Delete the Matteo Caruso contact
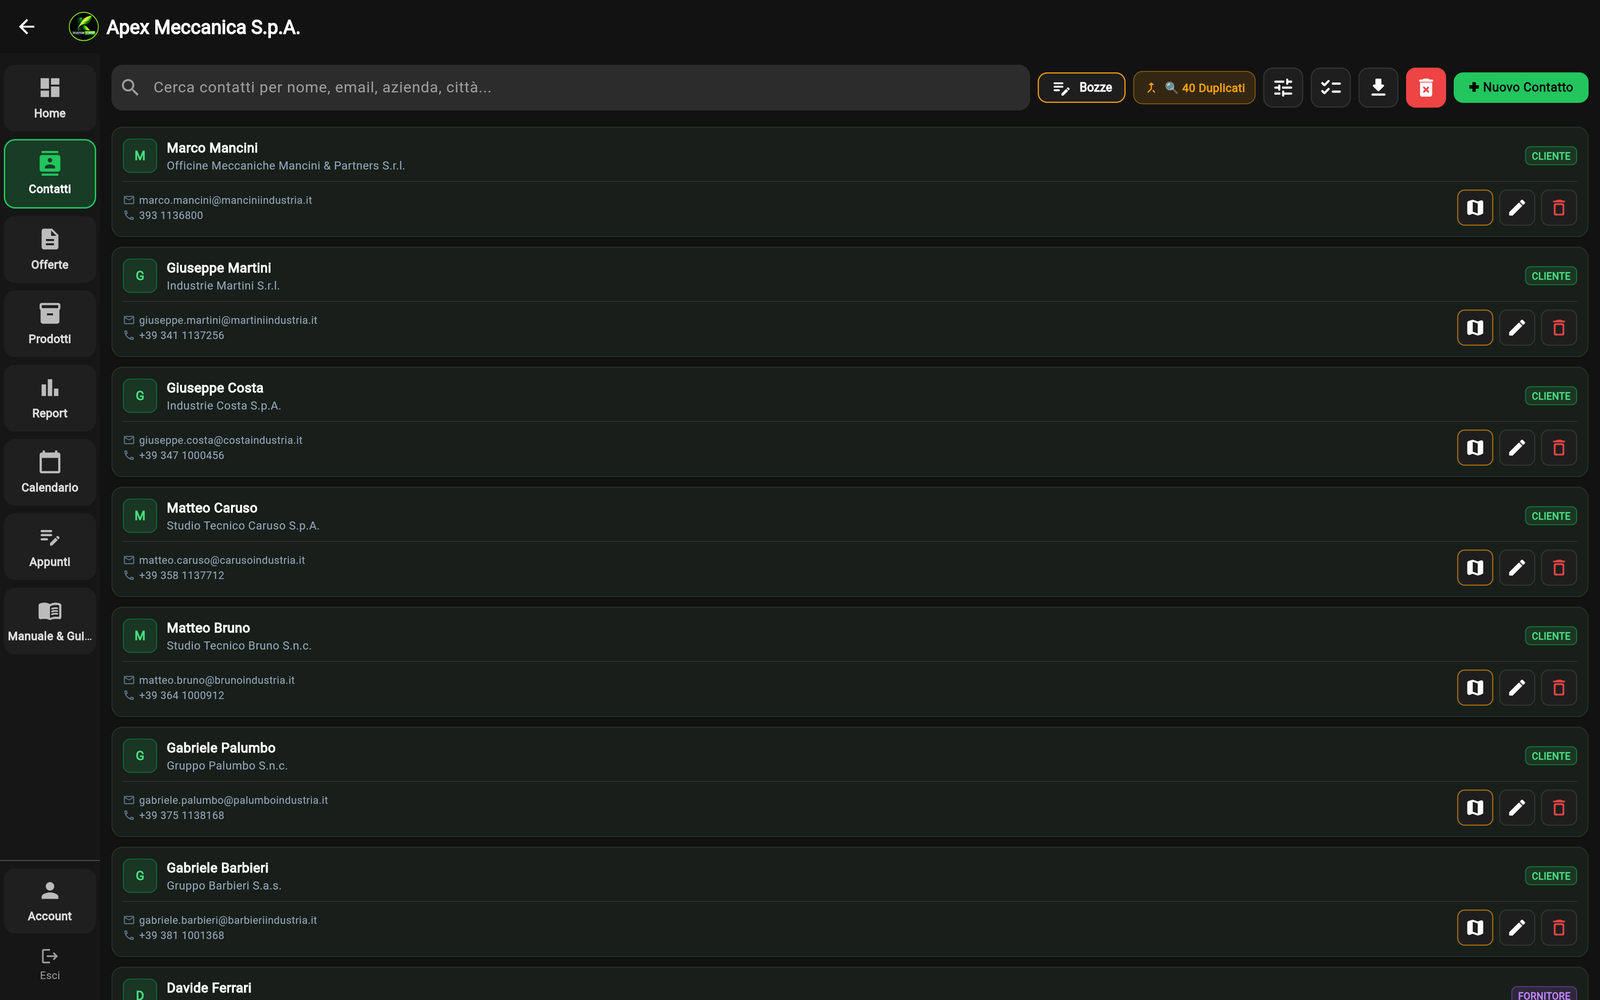Screen dimensions: 1600x1000 [1559, 568]
